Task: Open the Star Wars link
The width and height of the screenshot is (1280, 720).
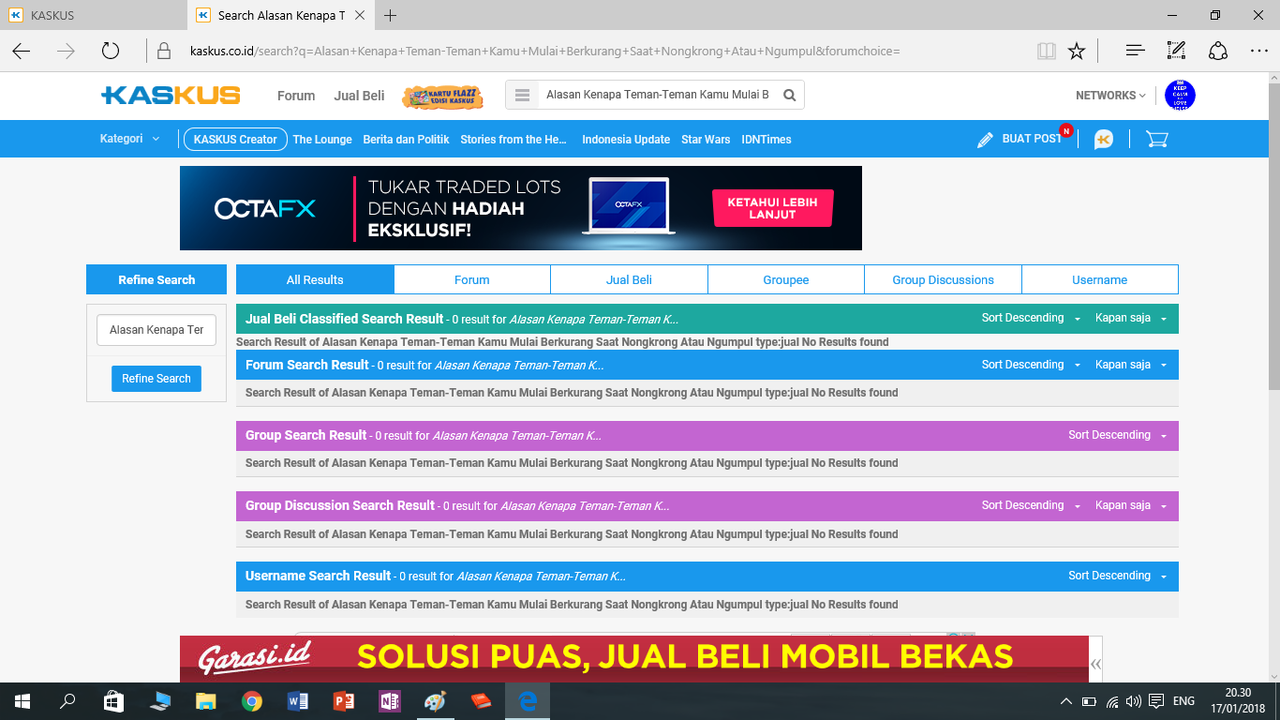Action: click(x=706, y=139)
